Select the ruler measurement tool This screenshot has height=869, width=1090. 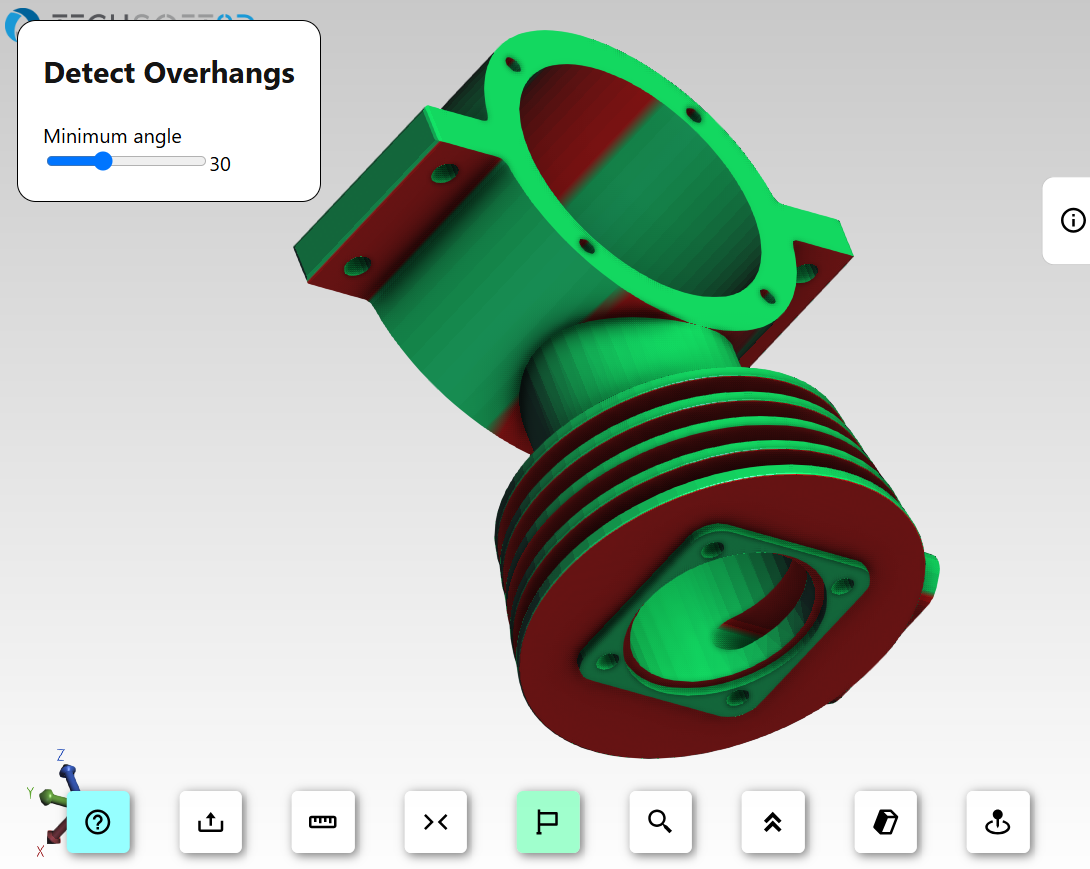tap(323, 822)
